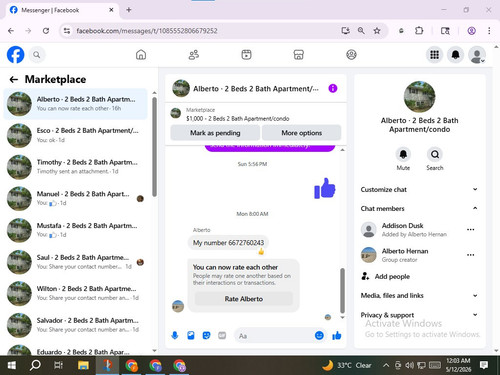Search in conversation via Search icon
Screen dimensions: 500x375
tap(435, 154)
